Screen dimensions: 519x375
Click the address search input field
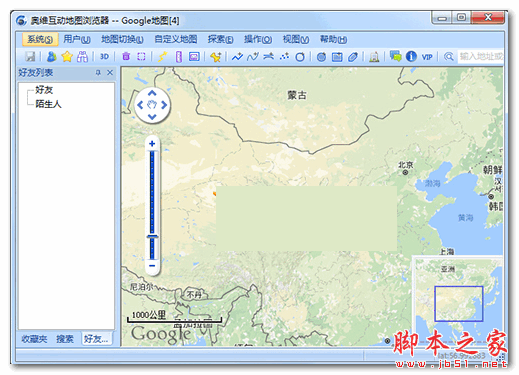(480, 56)
